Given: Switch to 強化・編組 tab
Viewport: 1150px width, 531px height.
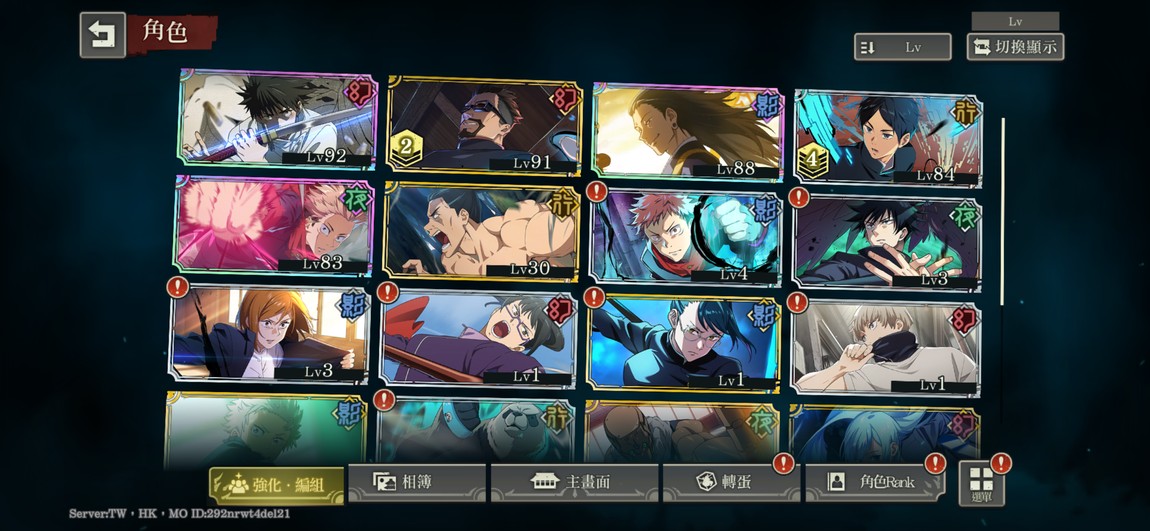Looking at the screenshot, I should (276, 486).
